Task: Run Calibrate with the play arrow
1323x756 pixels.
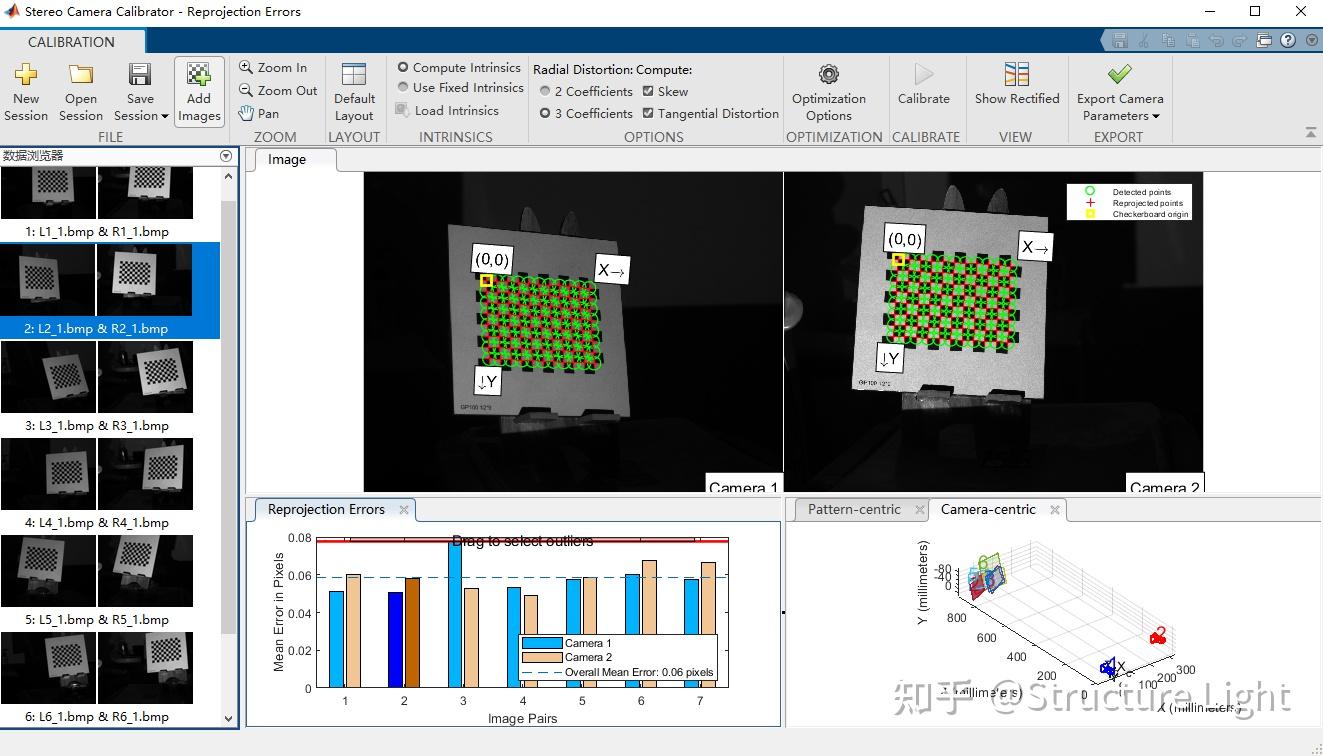Action: coord(924,74)
